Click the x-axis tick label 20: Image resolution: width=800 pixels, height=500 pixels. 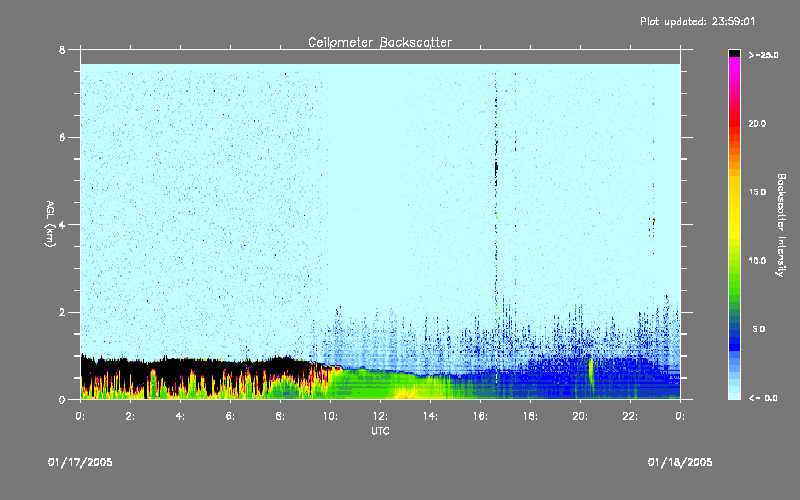click(580, 416)
